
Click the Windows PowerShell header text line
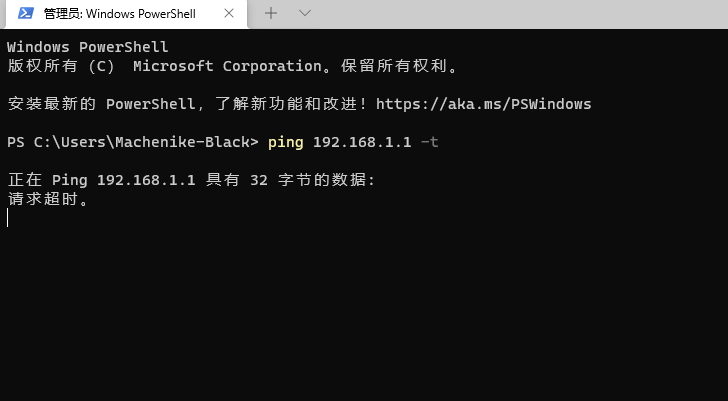[x=88, y=47]
